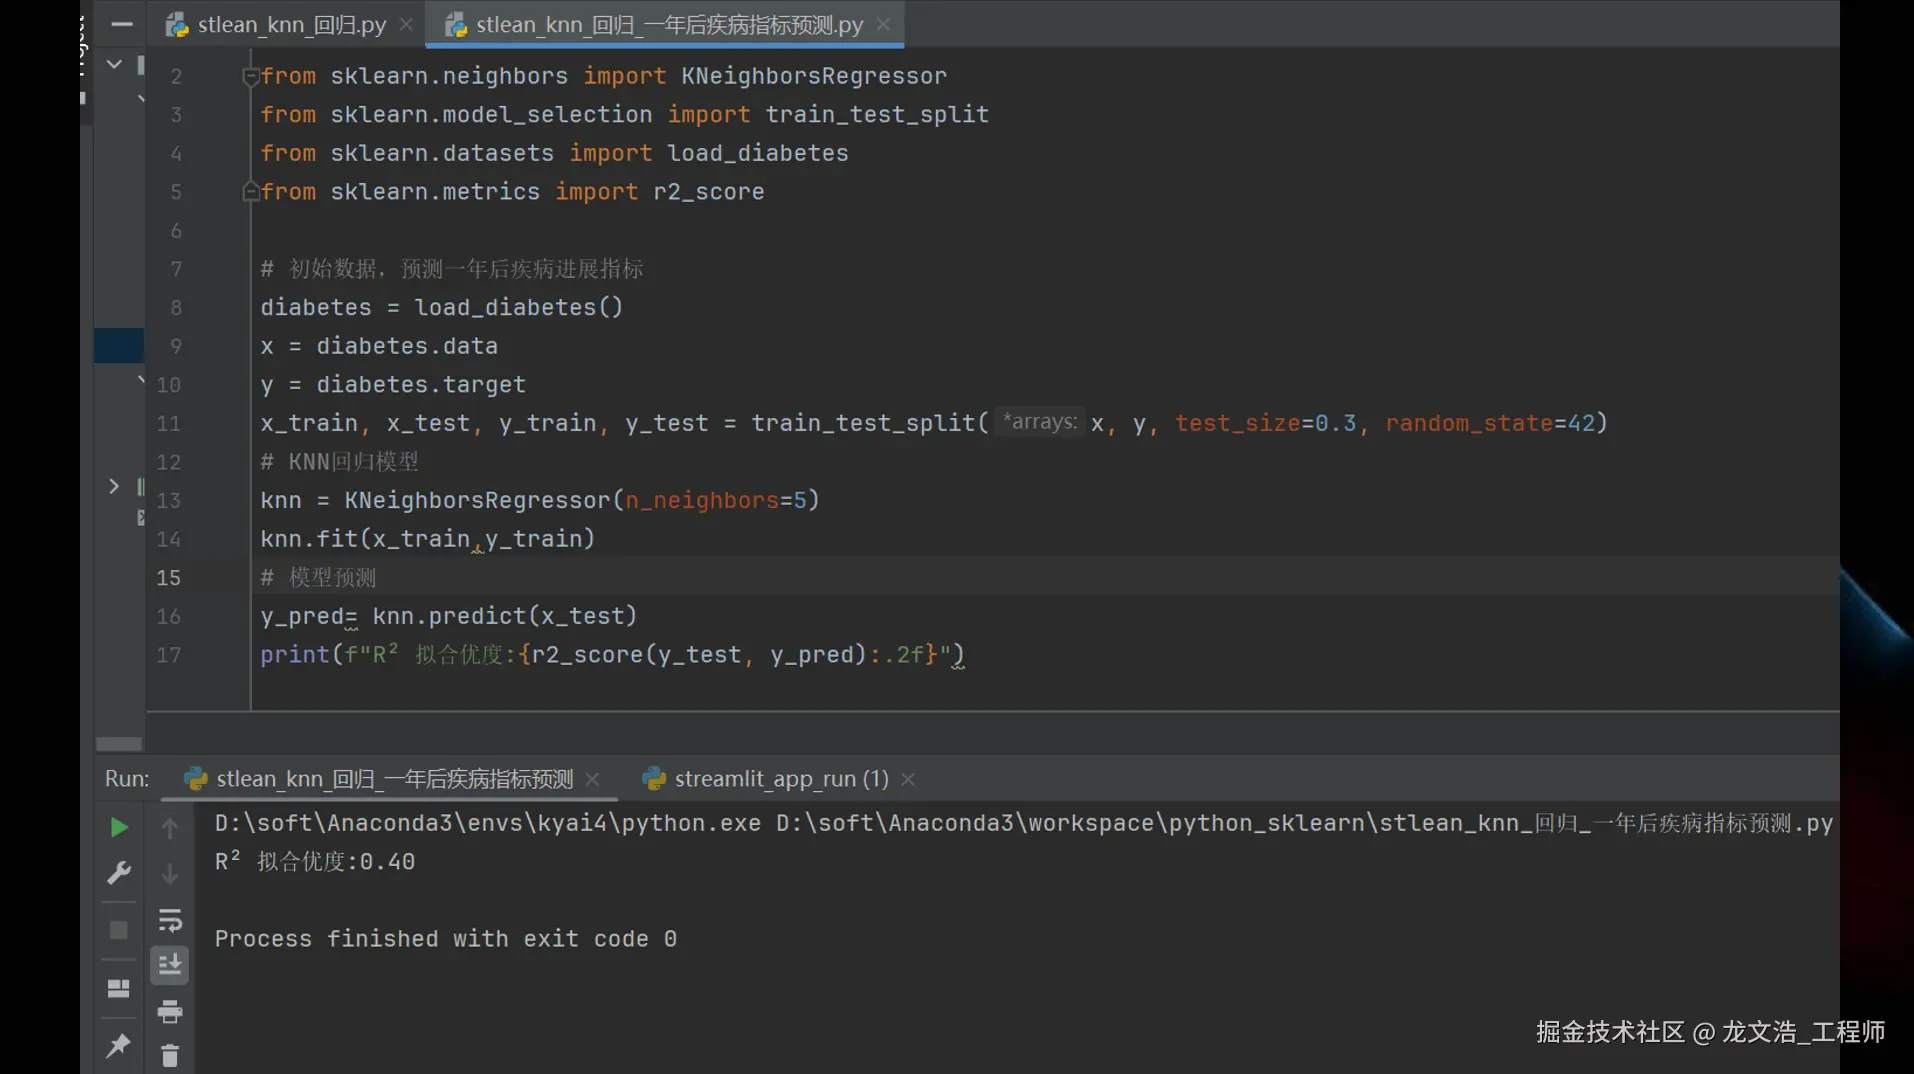Close the 一年后疾病指标预测.py editor tab
Viewport: 1914px width, 1074px height.
pos(883,24)
